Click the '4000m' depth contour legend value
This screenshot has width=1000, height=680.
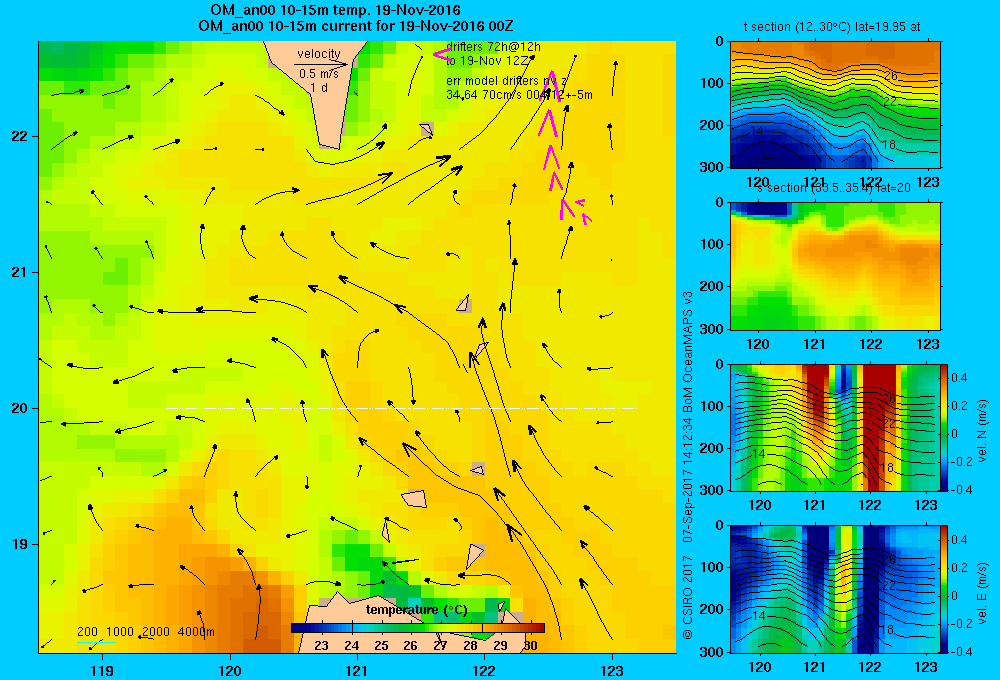tap(196, 632)
